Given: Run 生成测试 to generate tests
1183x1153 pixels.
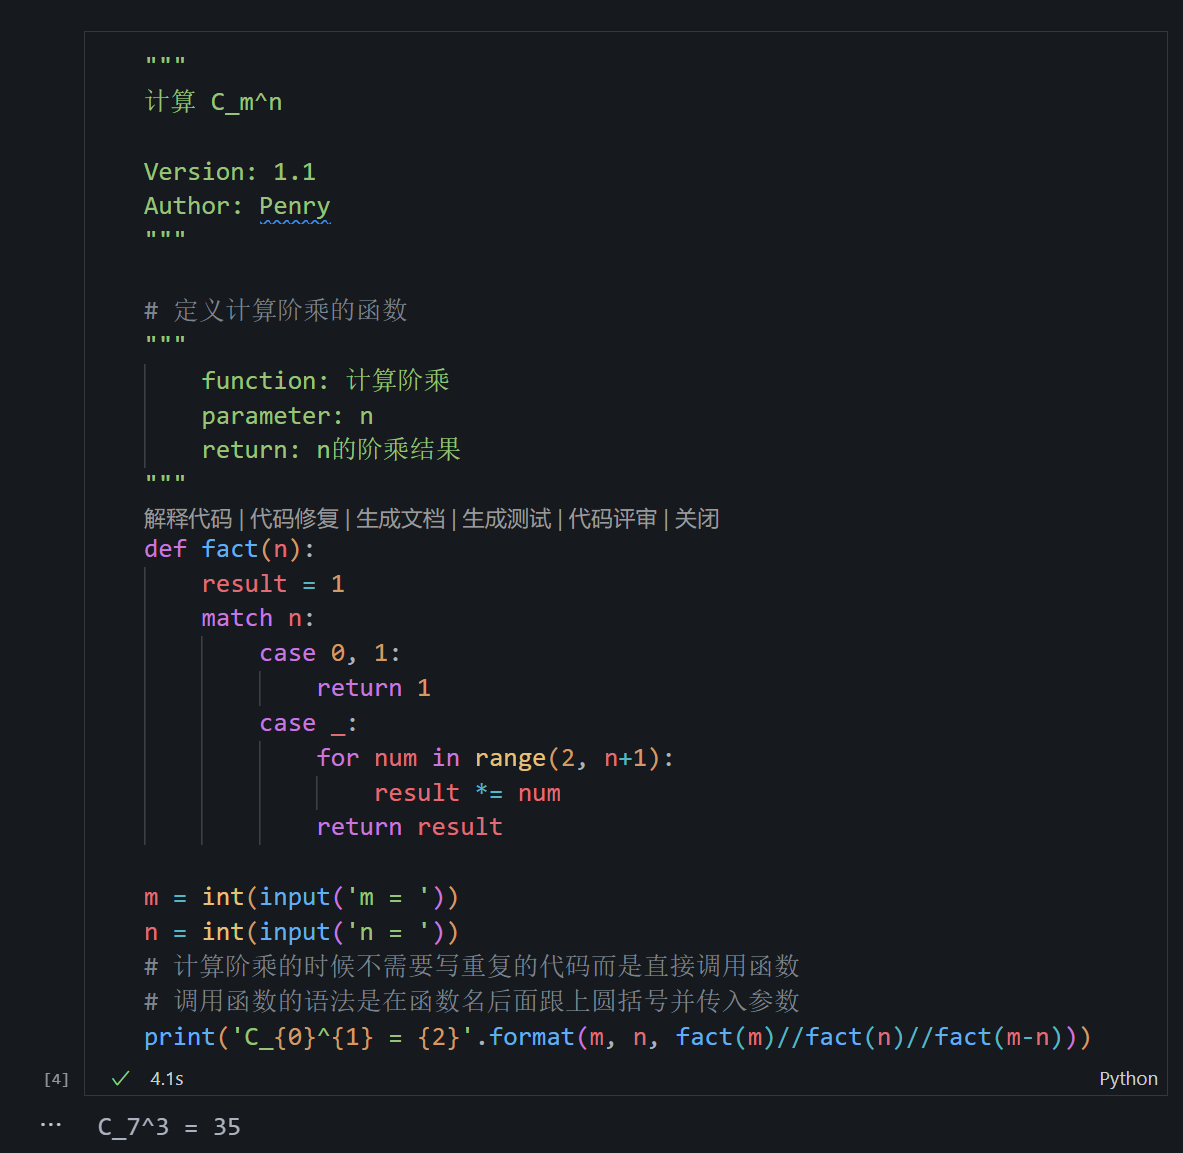Looking at the screenshot, I should point(505,518).
